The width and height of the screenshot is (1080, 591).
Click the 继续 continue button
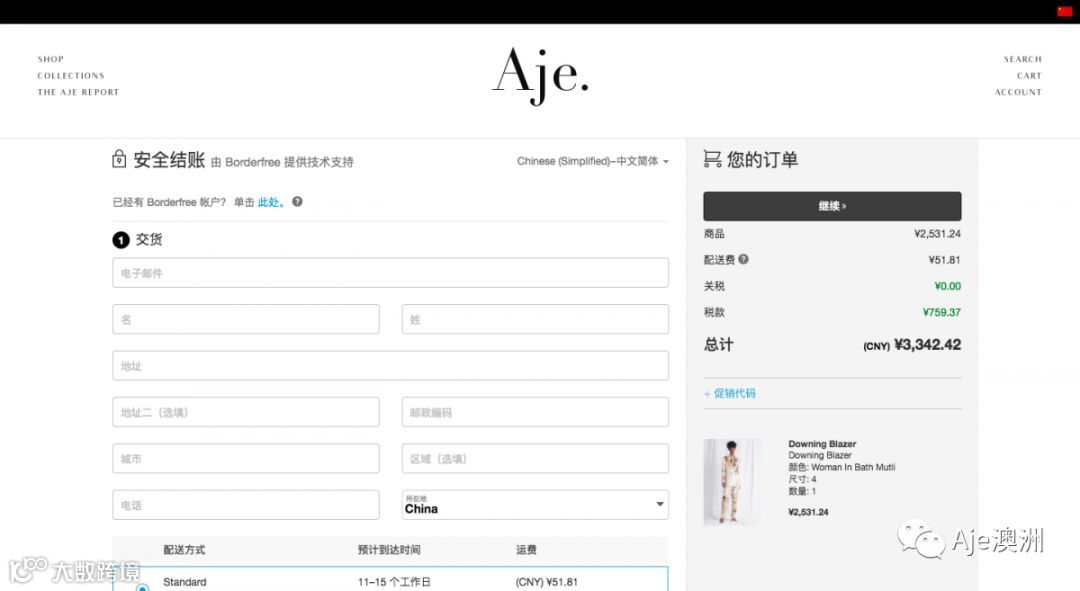(832, 206)
